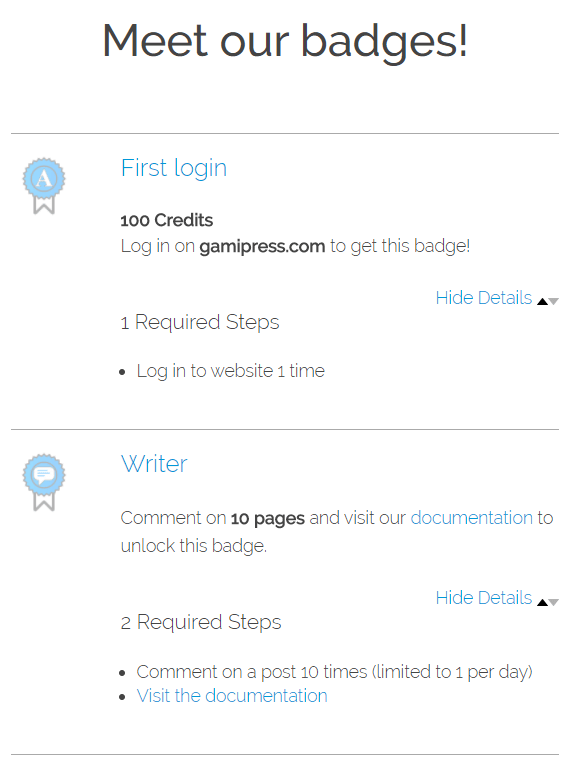570x765 pixels.
Task: Open the Visit the documentation step link
Action: (232, 696)
